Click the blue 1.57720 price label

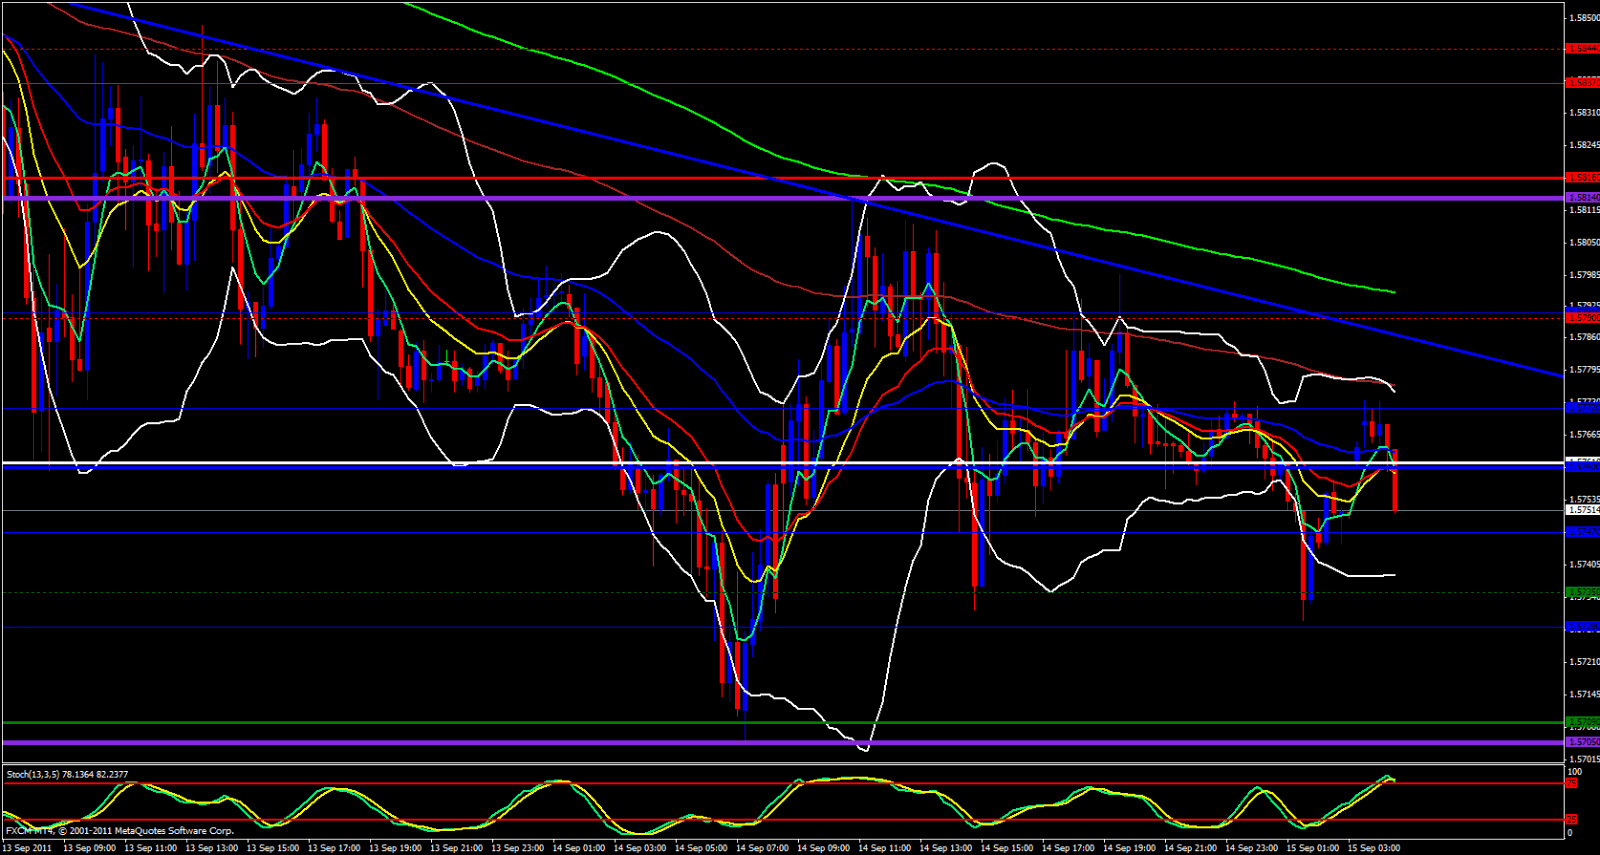tap(1582, 408)
